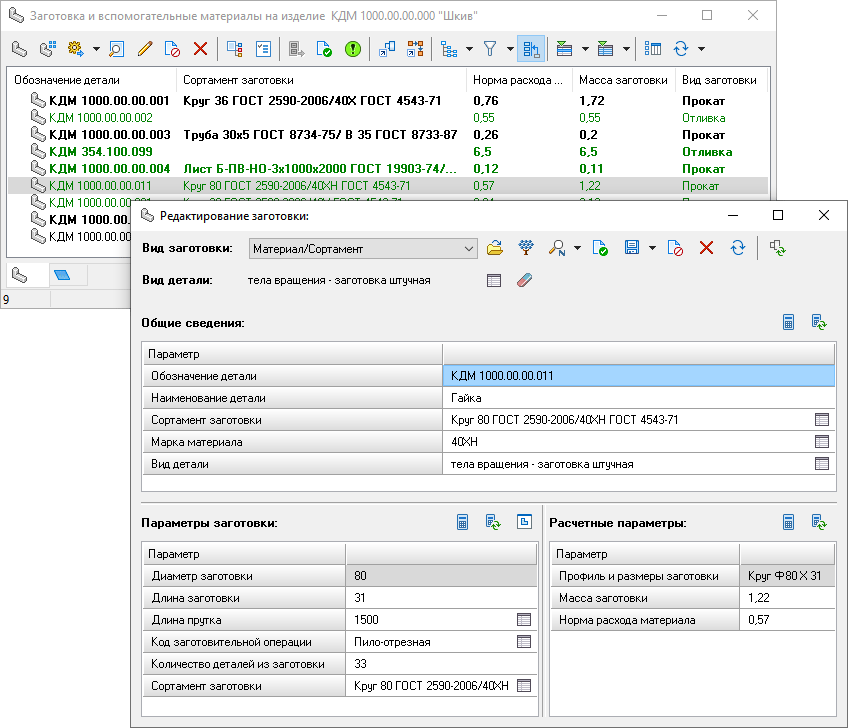
Task: Expand the dropdown arrow next to filter icon
Action: point(510,48)
